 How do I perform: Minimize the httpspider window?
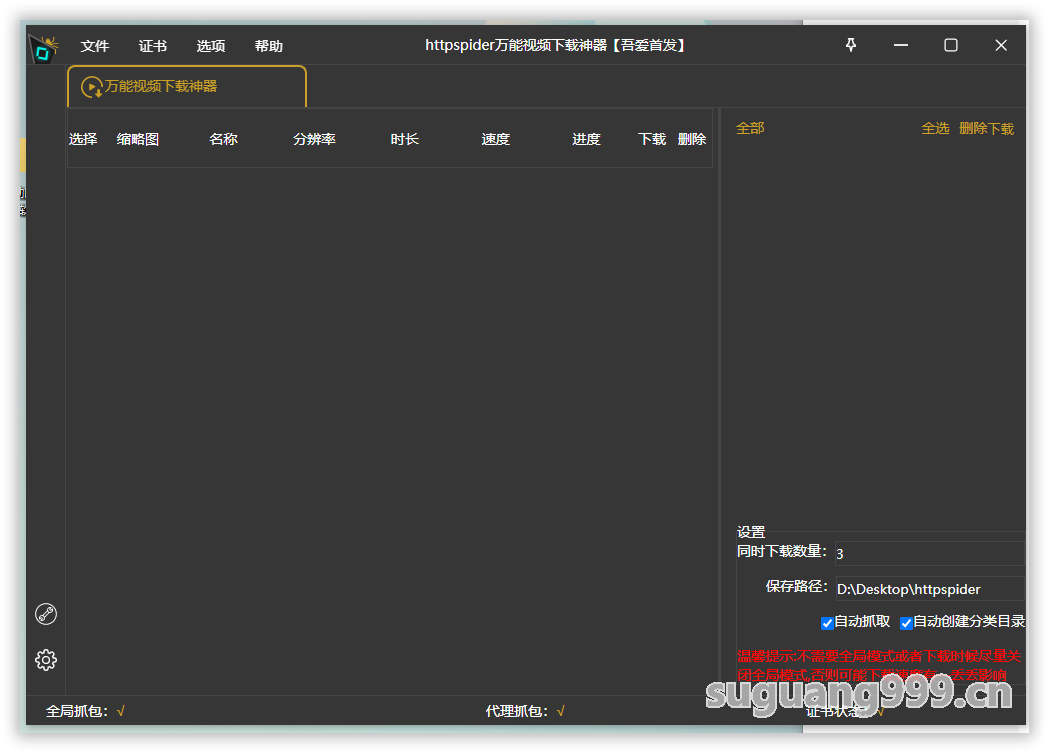pos(901,45)
